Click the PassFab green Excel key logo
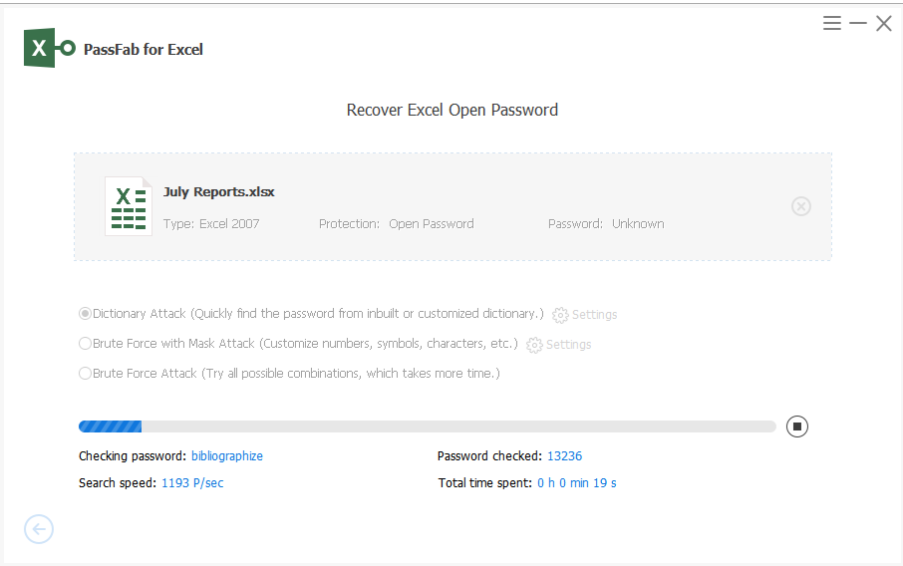Image resolution: width=903 pixels, height=566 pixels. 49,48
